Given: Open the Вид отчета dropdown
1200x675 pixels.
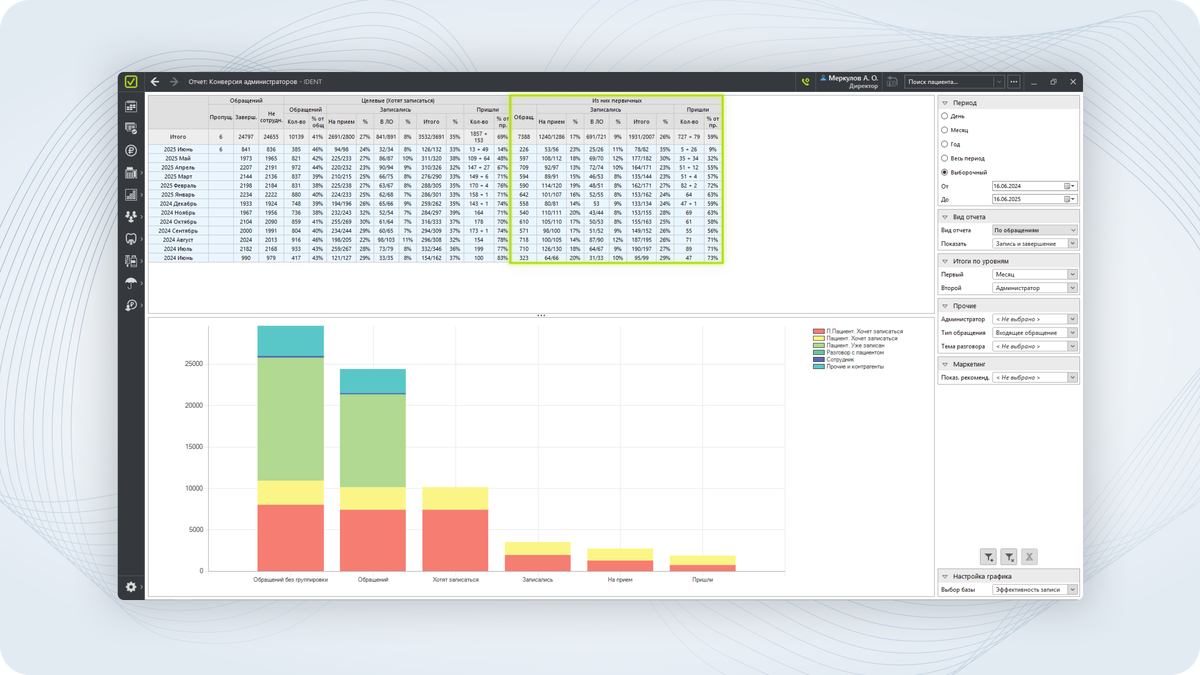Looking at the screenshot, I should [1034, 230].
